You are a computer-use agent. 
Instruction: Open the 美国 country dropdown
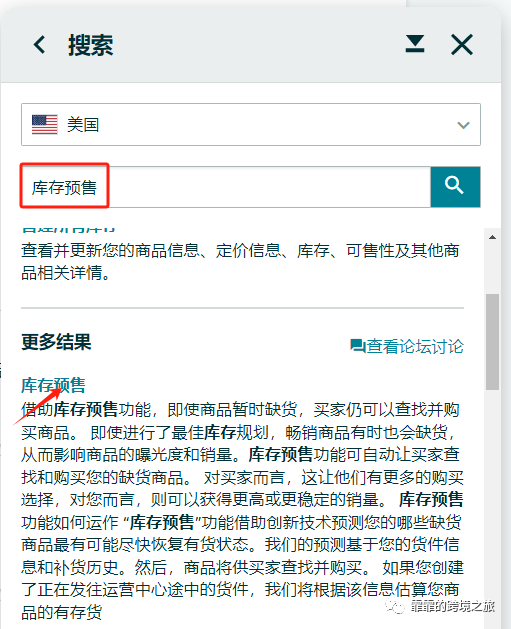251,124
